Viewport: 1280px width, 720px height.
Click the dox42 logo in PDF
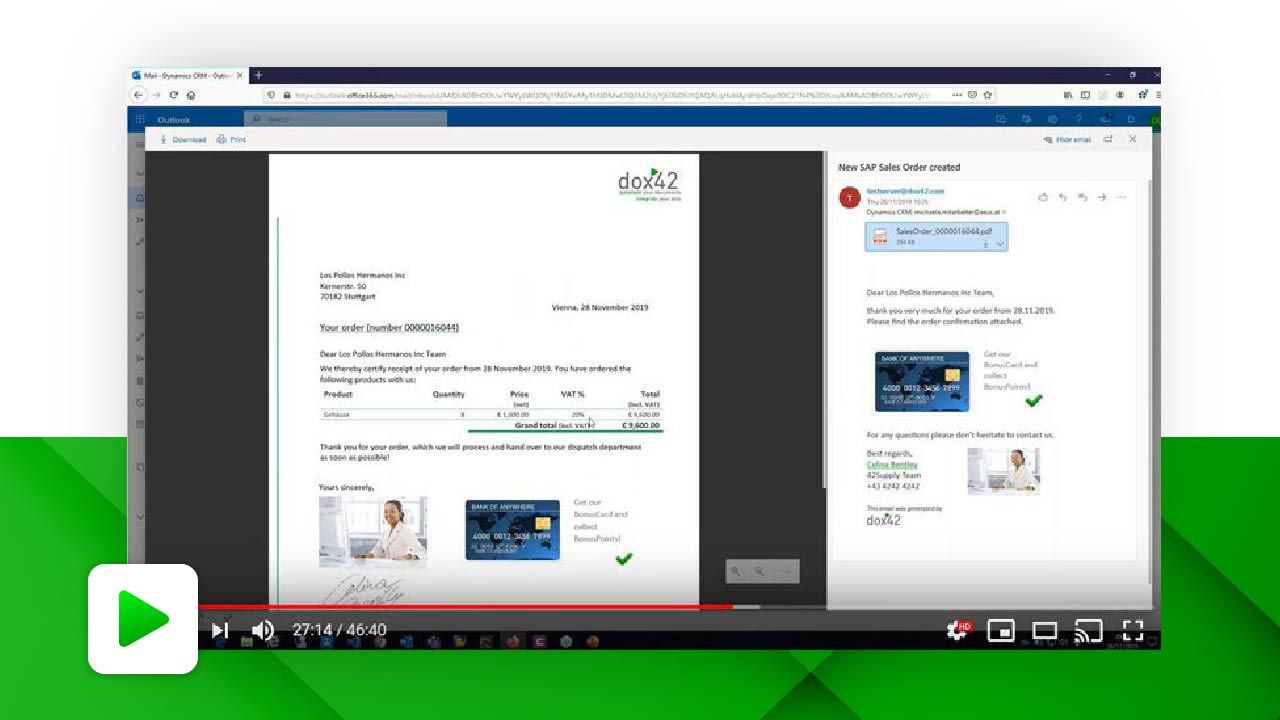pyautogui.click(x=650, y=184)
